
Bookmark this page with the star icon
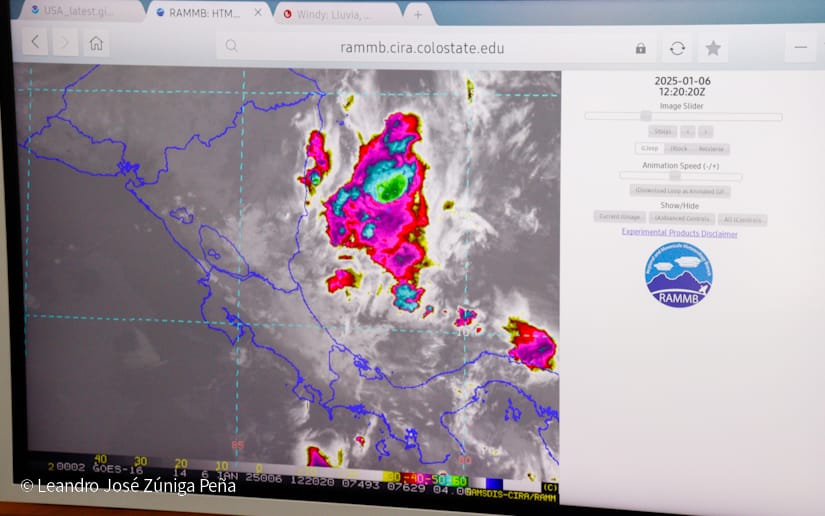point(713,48)
